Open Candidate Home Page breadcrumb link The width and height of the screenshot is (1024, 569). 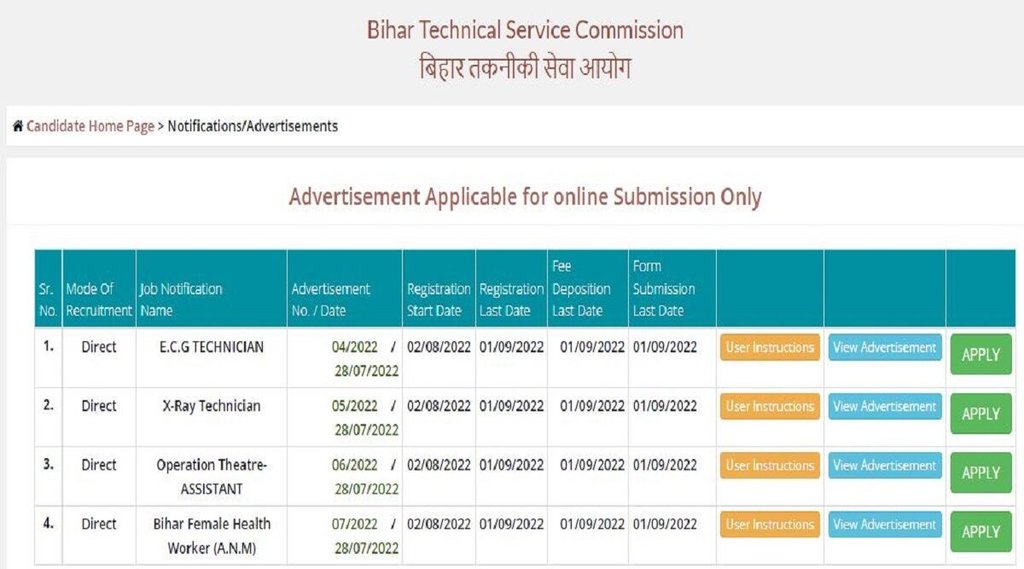pyautogui.click(x=90, y=126)
